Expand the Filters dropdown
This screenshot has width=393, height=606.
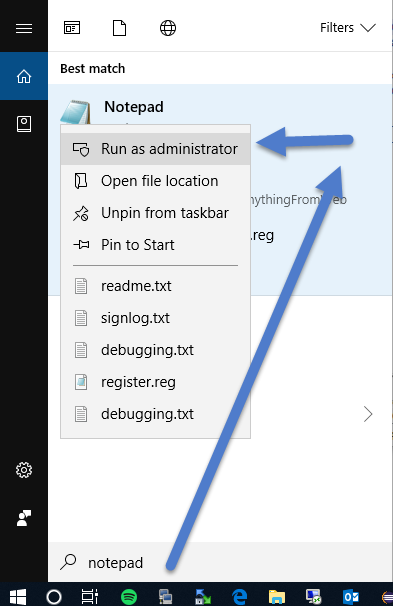coord(347,28)
